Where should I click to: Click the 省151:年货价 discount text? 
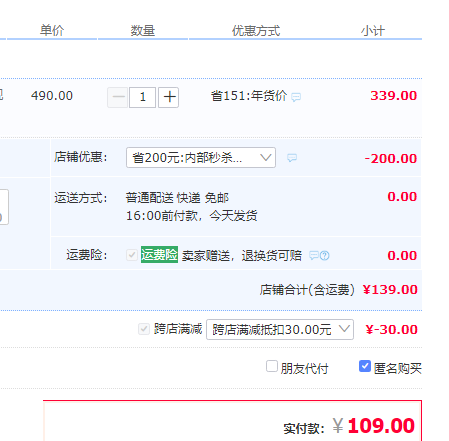click(249, 96)
